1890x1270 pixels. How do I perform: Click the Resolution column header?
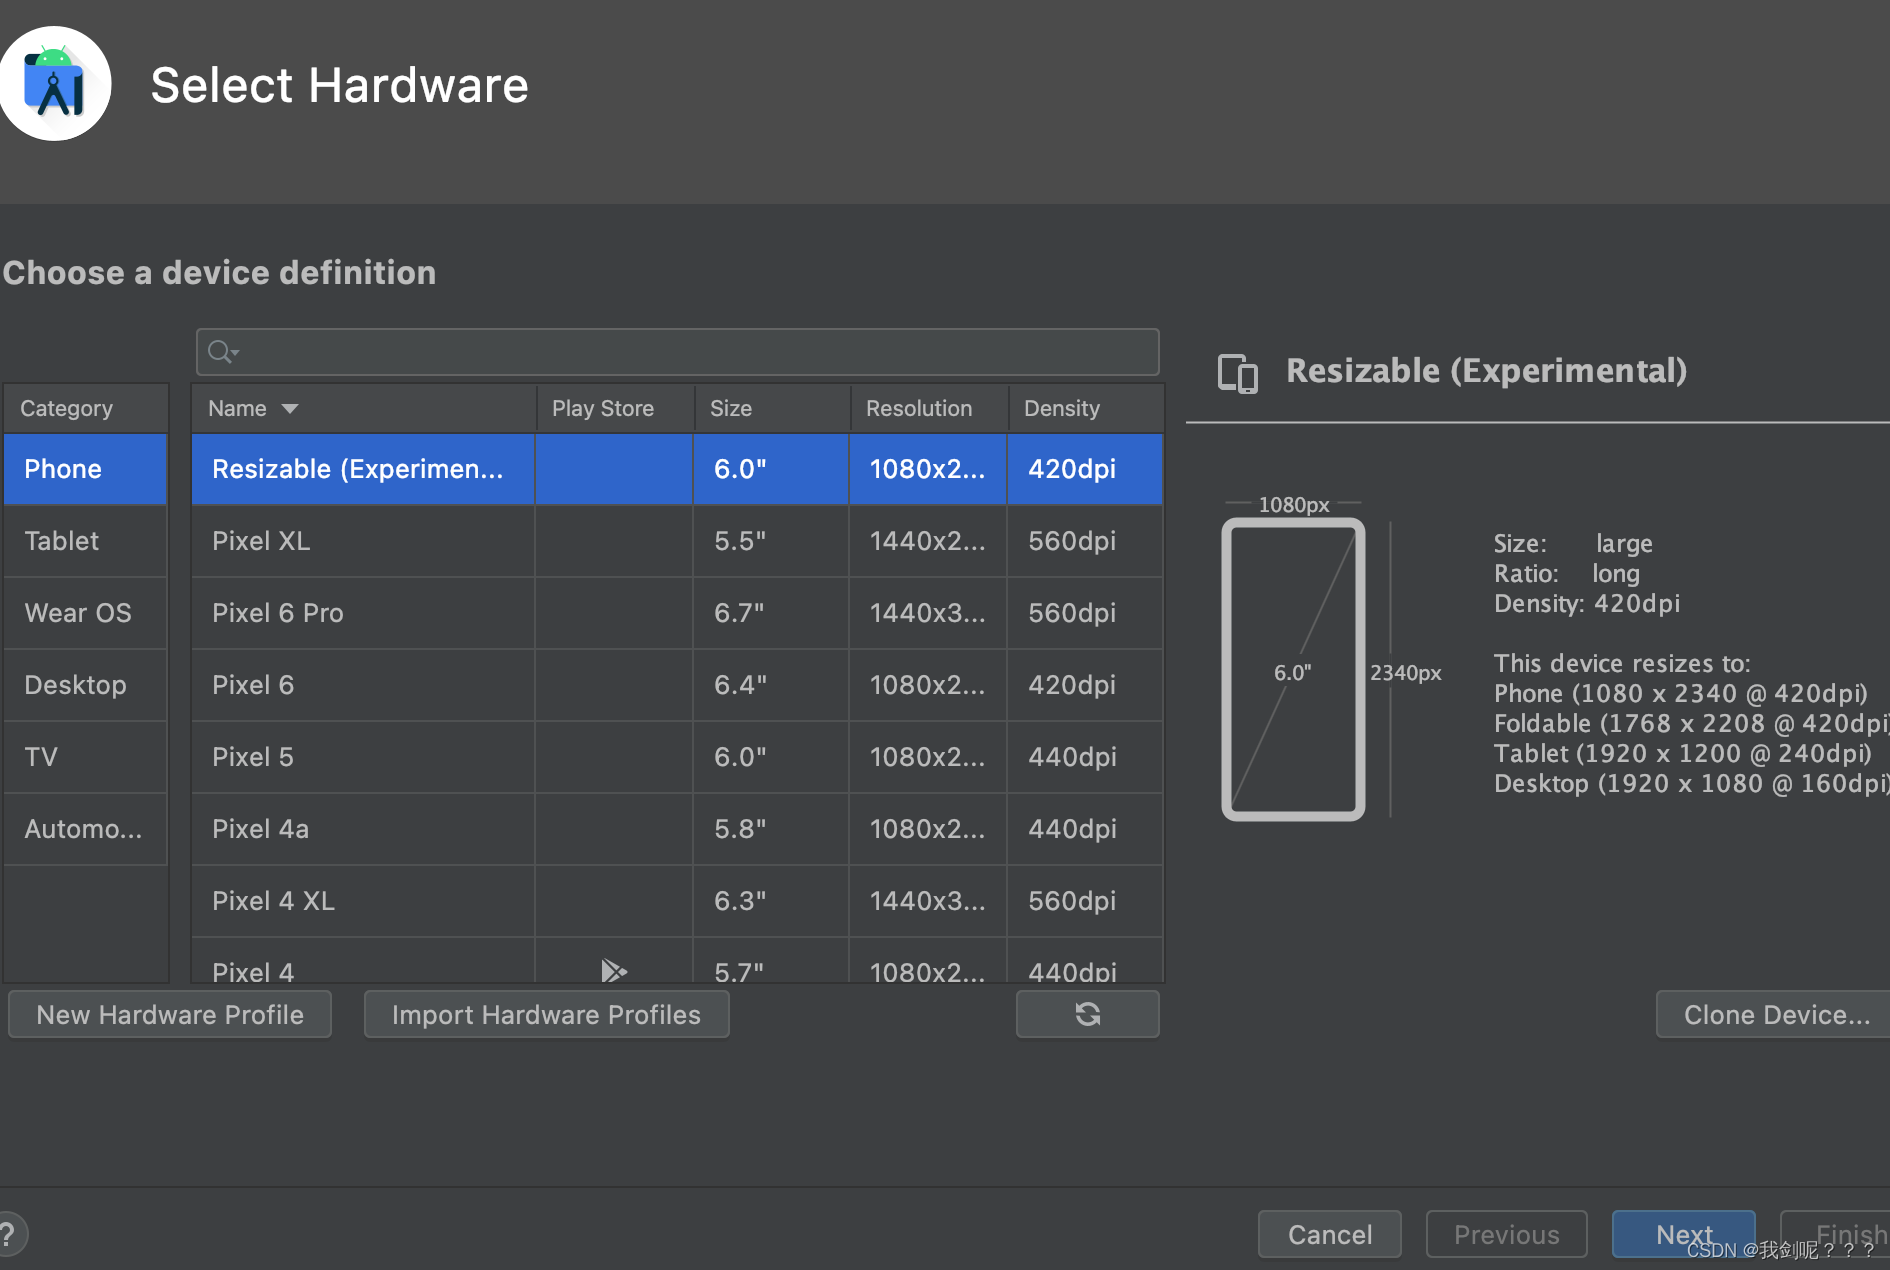[929, 408]
